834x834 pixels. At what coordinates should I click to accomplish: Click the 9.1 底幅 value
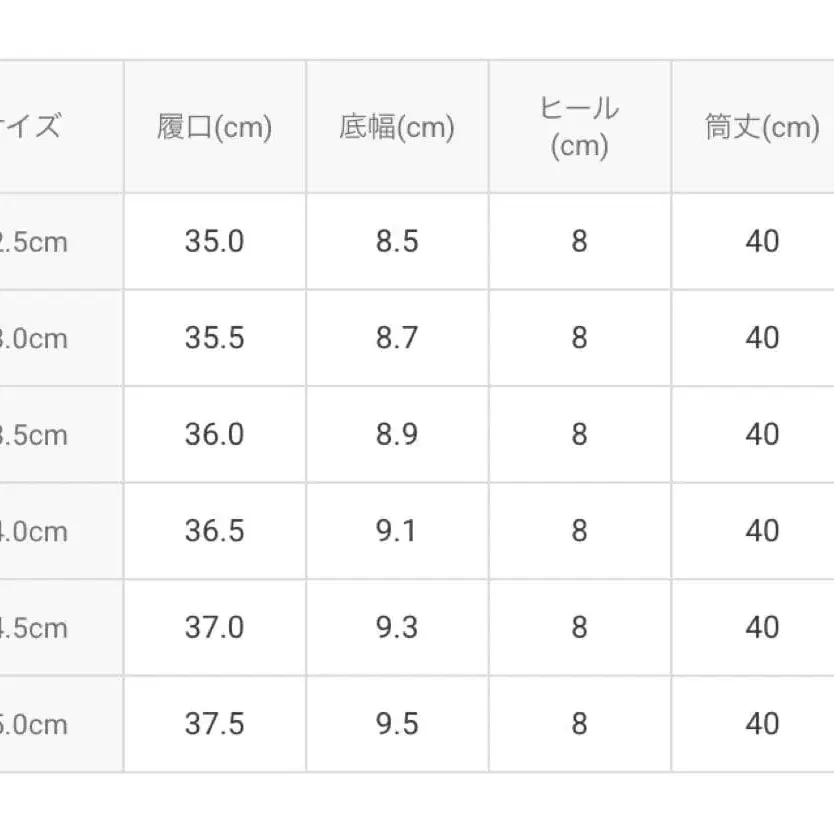coord(397,531)
